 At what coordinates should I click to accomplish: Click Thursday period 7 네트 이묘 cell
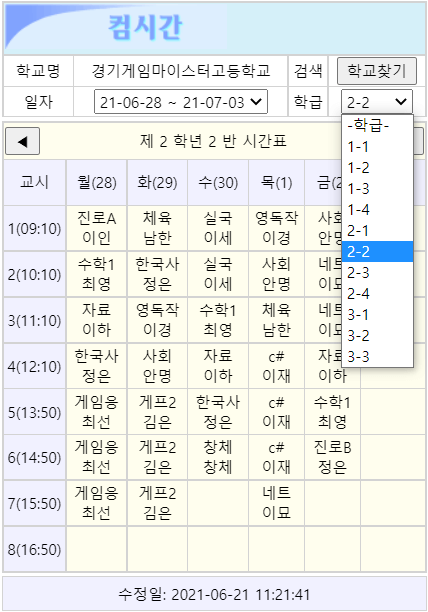pos(276,503)
